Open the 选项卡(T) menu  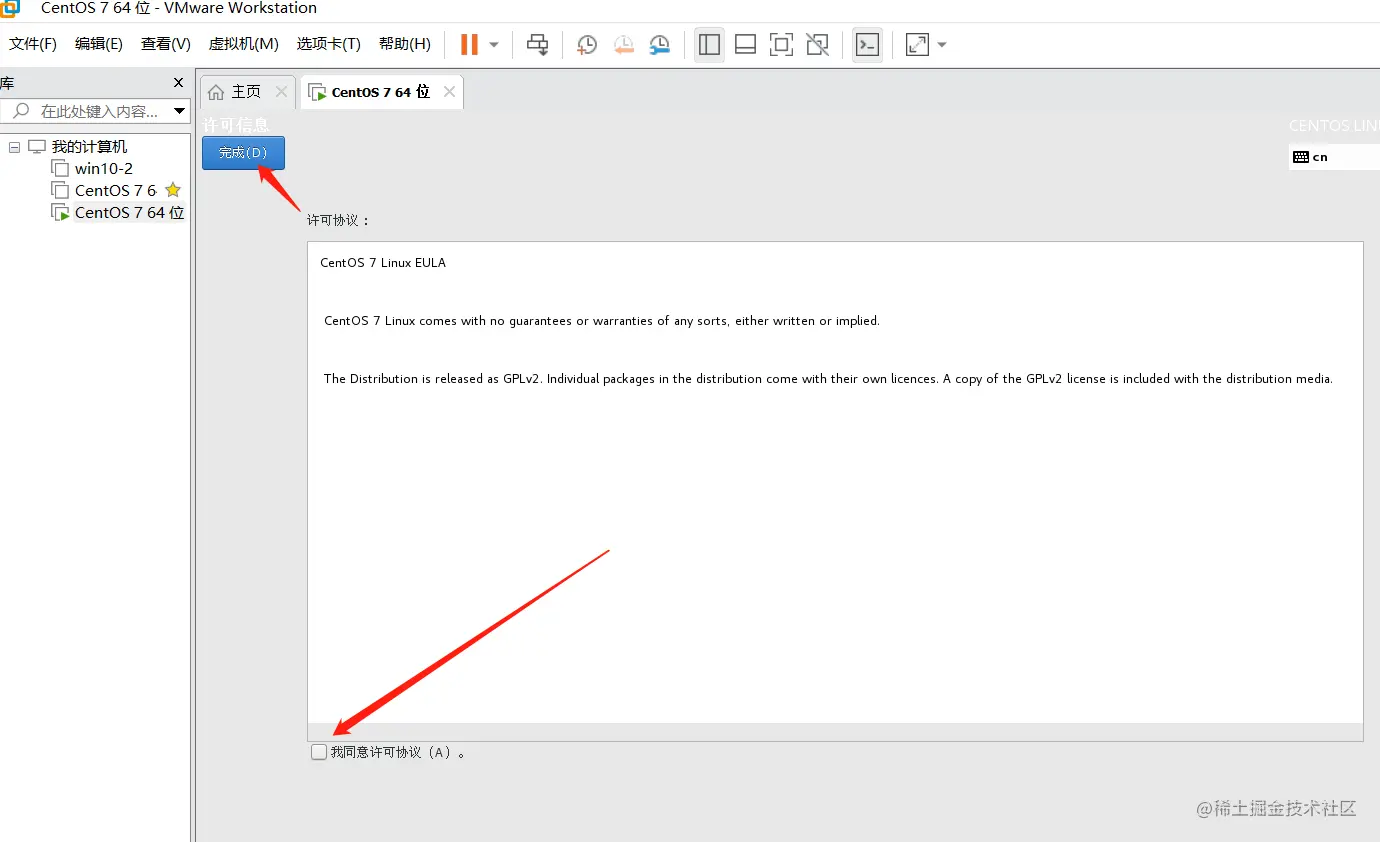[328, 44]
